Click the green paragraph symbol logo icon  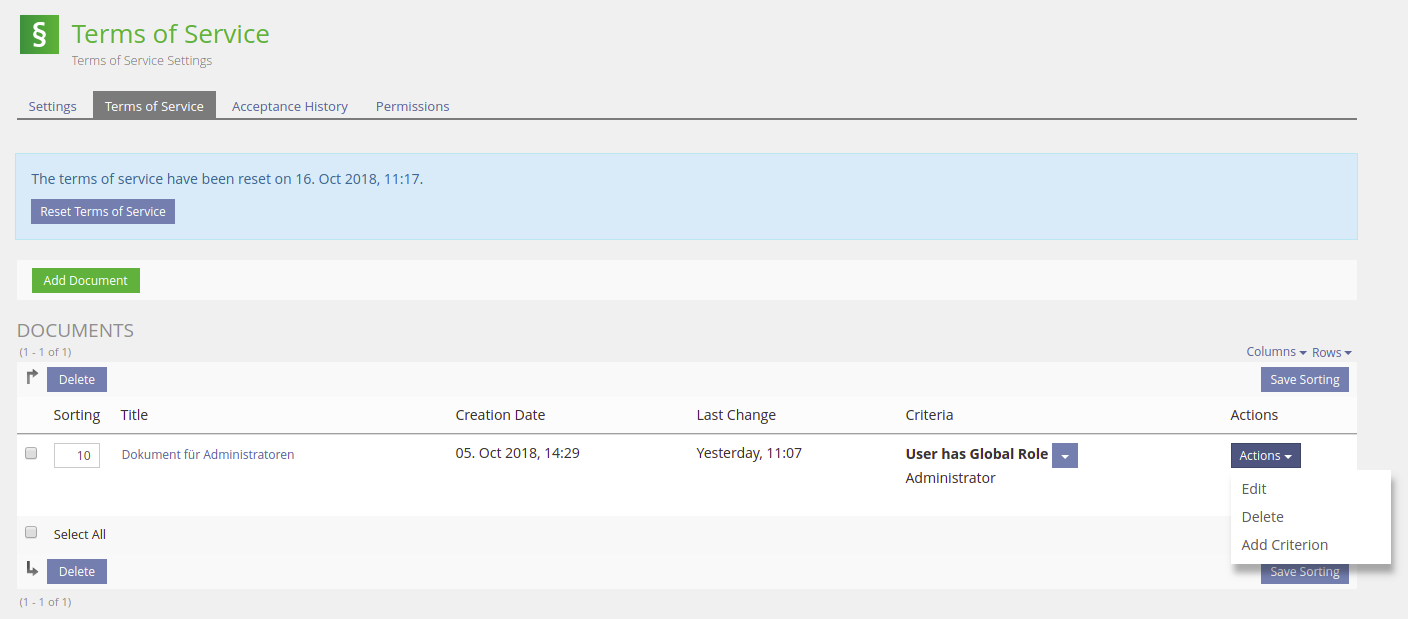point(40,35)
